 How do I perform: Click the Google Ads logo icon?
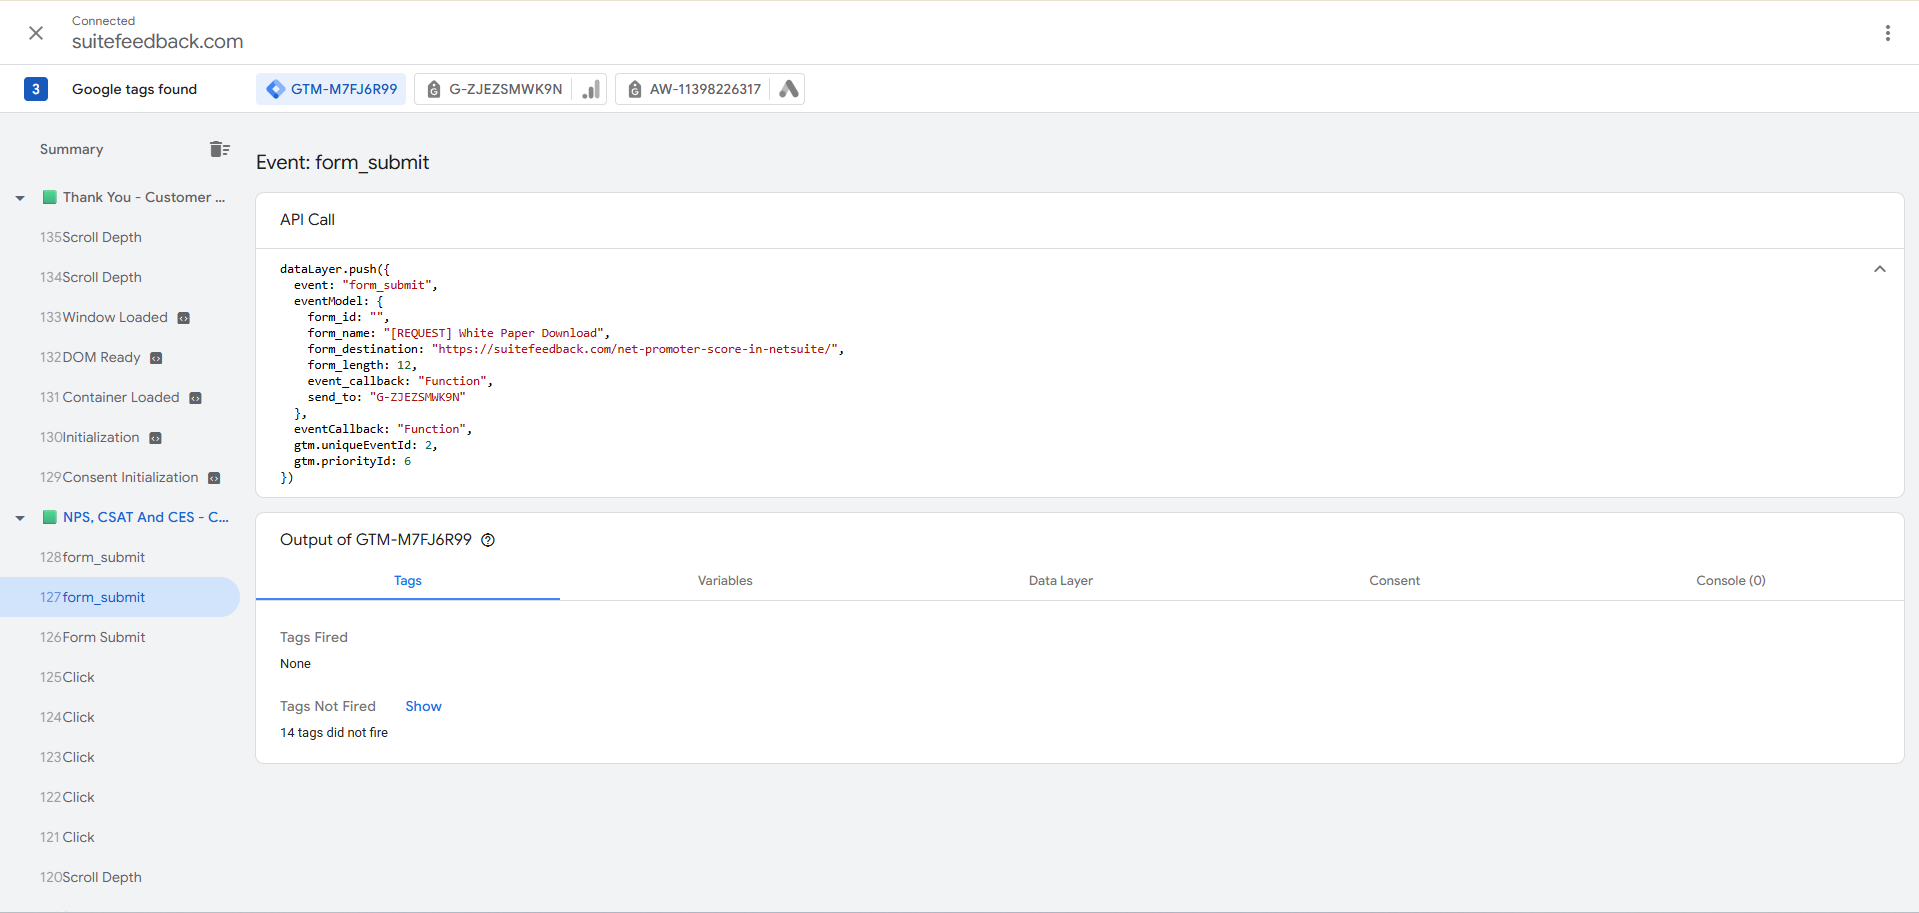tap(789, 89)
